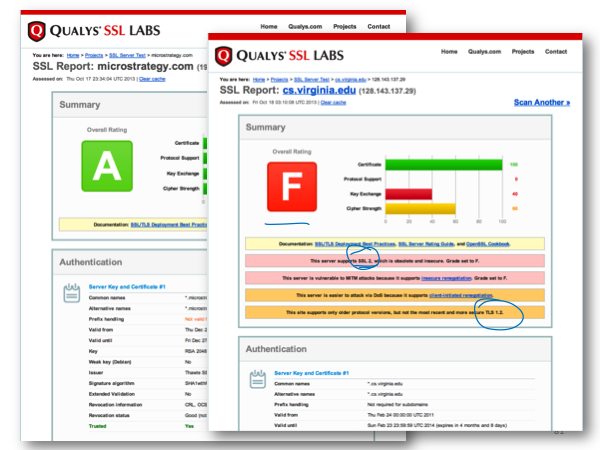Click Projects breadcrumb in microstrategy.com report
600x450 pixels.
point(94,55)
